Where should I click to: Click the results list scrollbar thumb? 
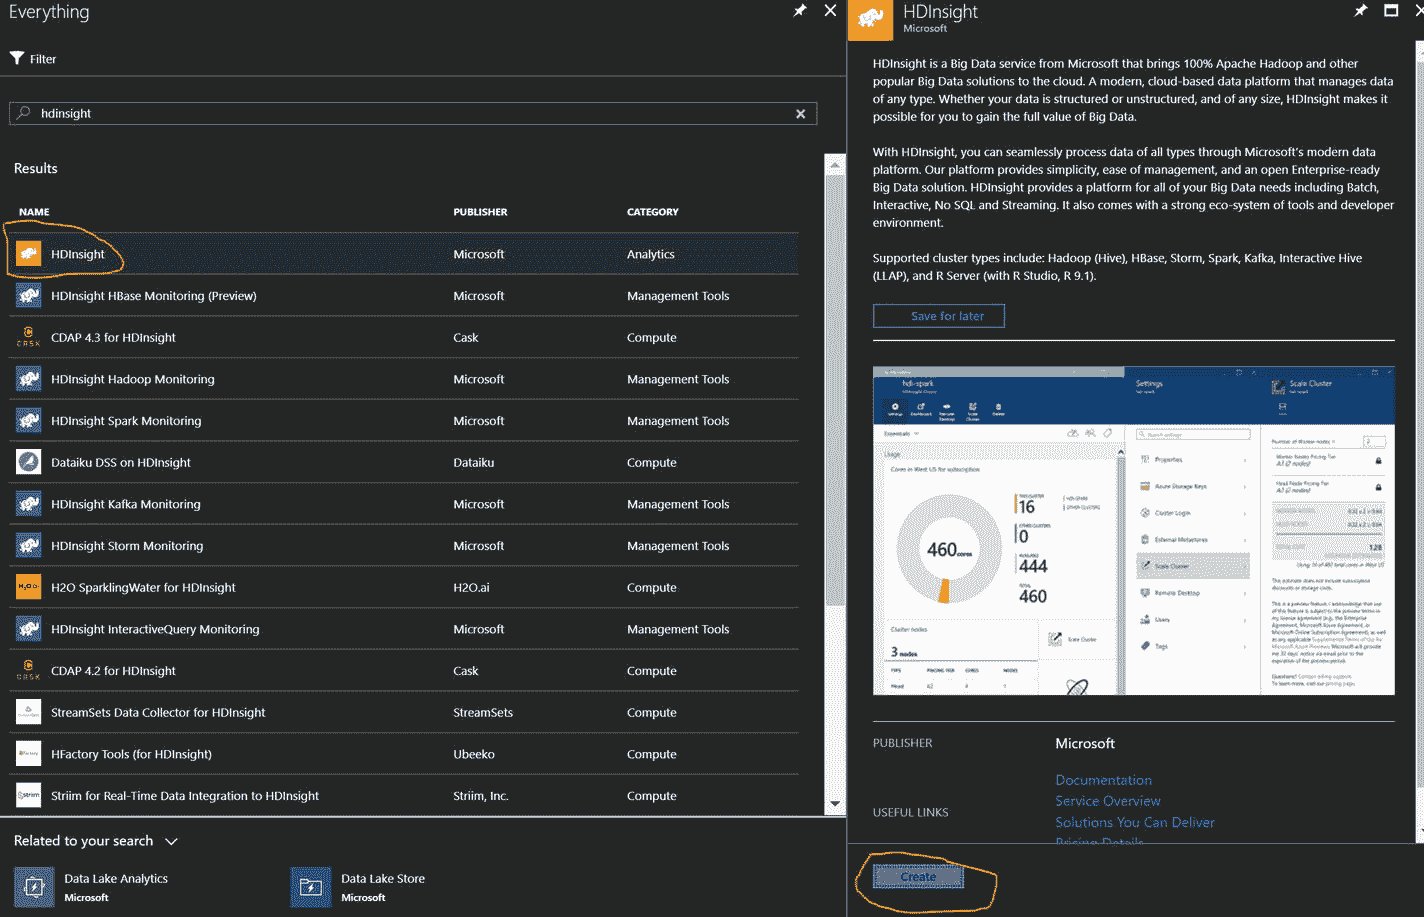pos(835,390)
